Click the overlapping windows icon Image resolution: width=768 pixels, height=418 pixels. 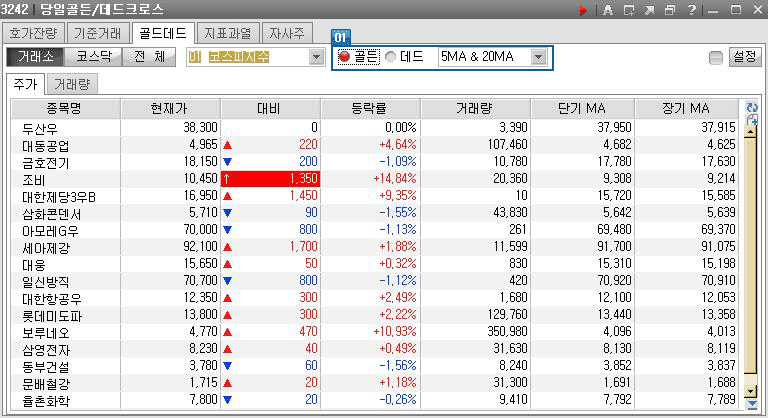coord(669,10)
